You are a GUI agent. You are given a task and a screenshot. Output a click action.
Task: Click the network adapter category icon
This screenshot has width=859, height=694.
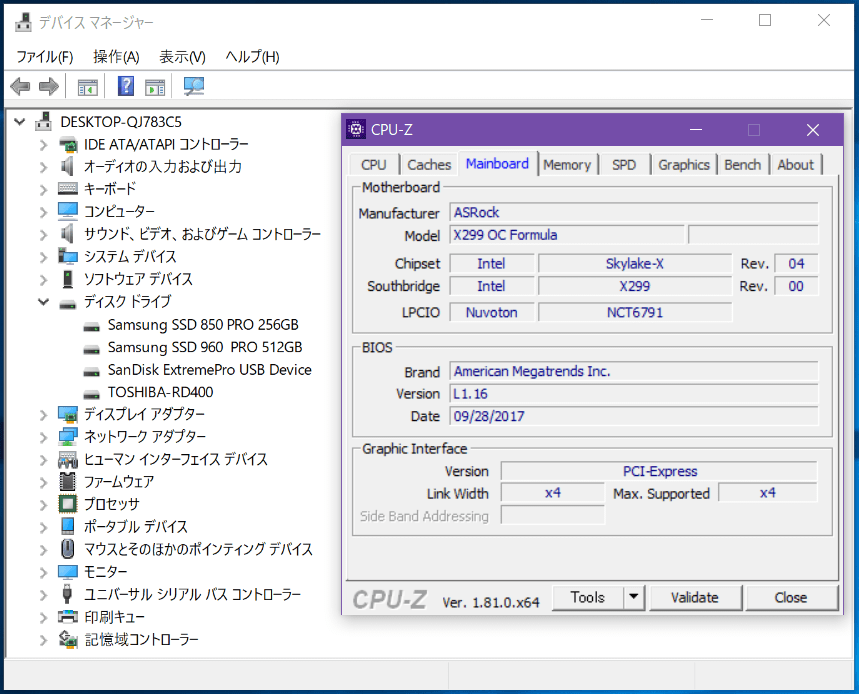(68, 437)
